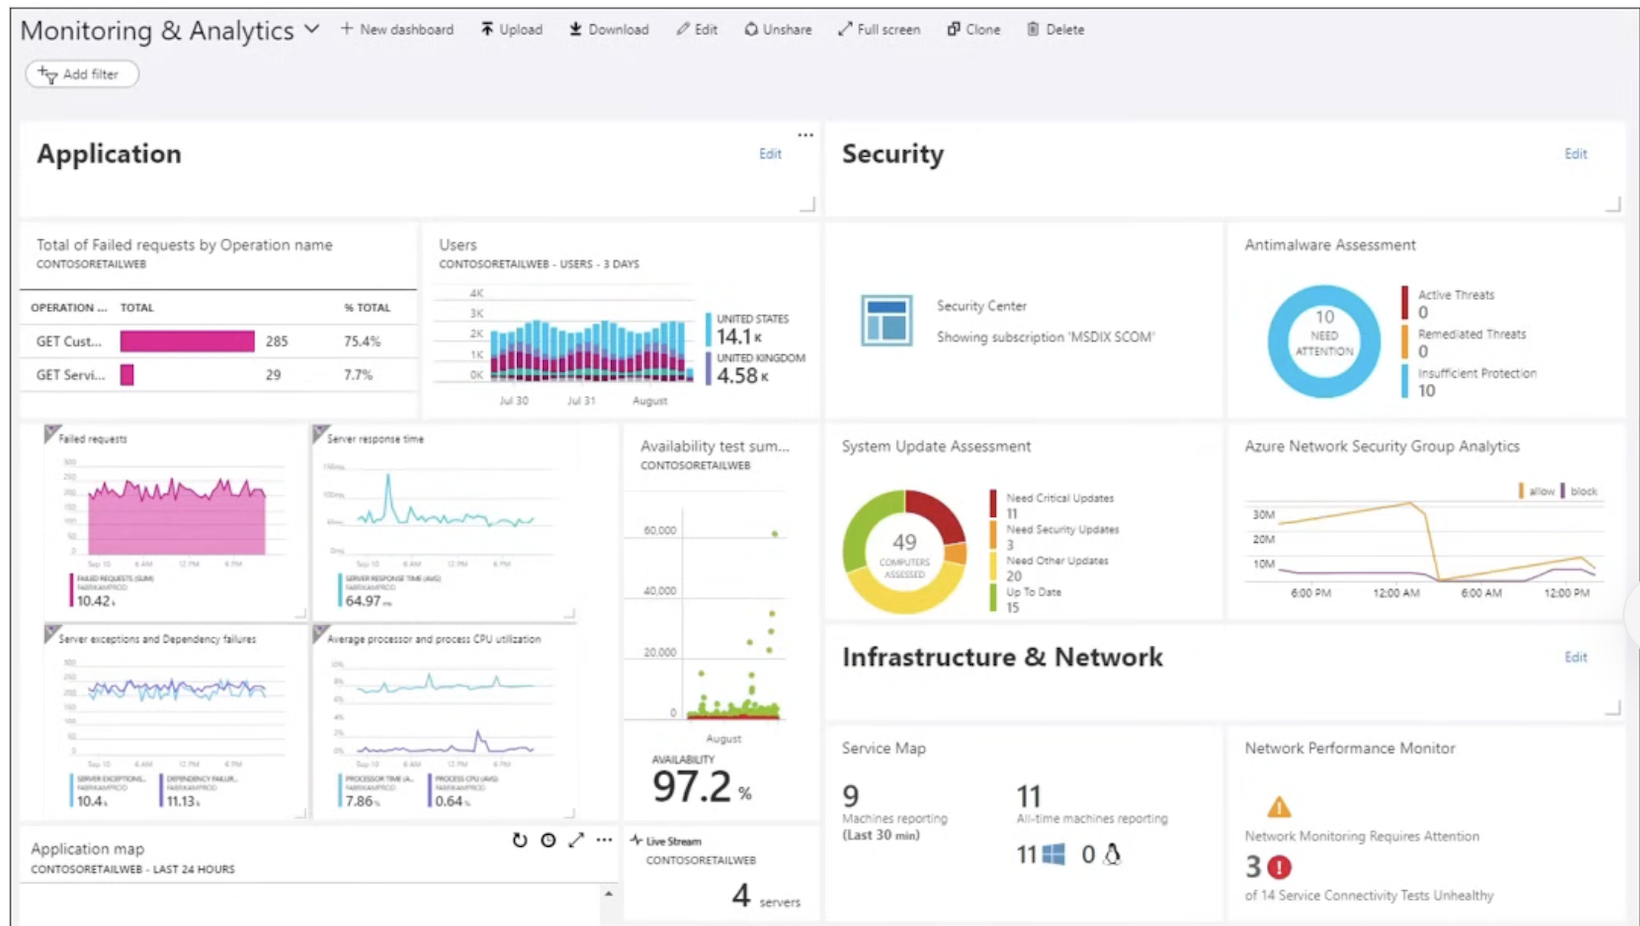The width and height of the screenshot is (1640, 926).
Task: Enter Full screen mode
Action: (x=879, y=30)
